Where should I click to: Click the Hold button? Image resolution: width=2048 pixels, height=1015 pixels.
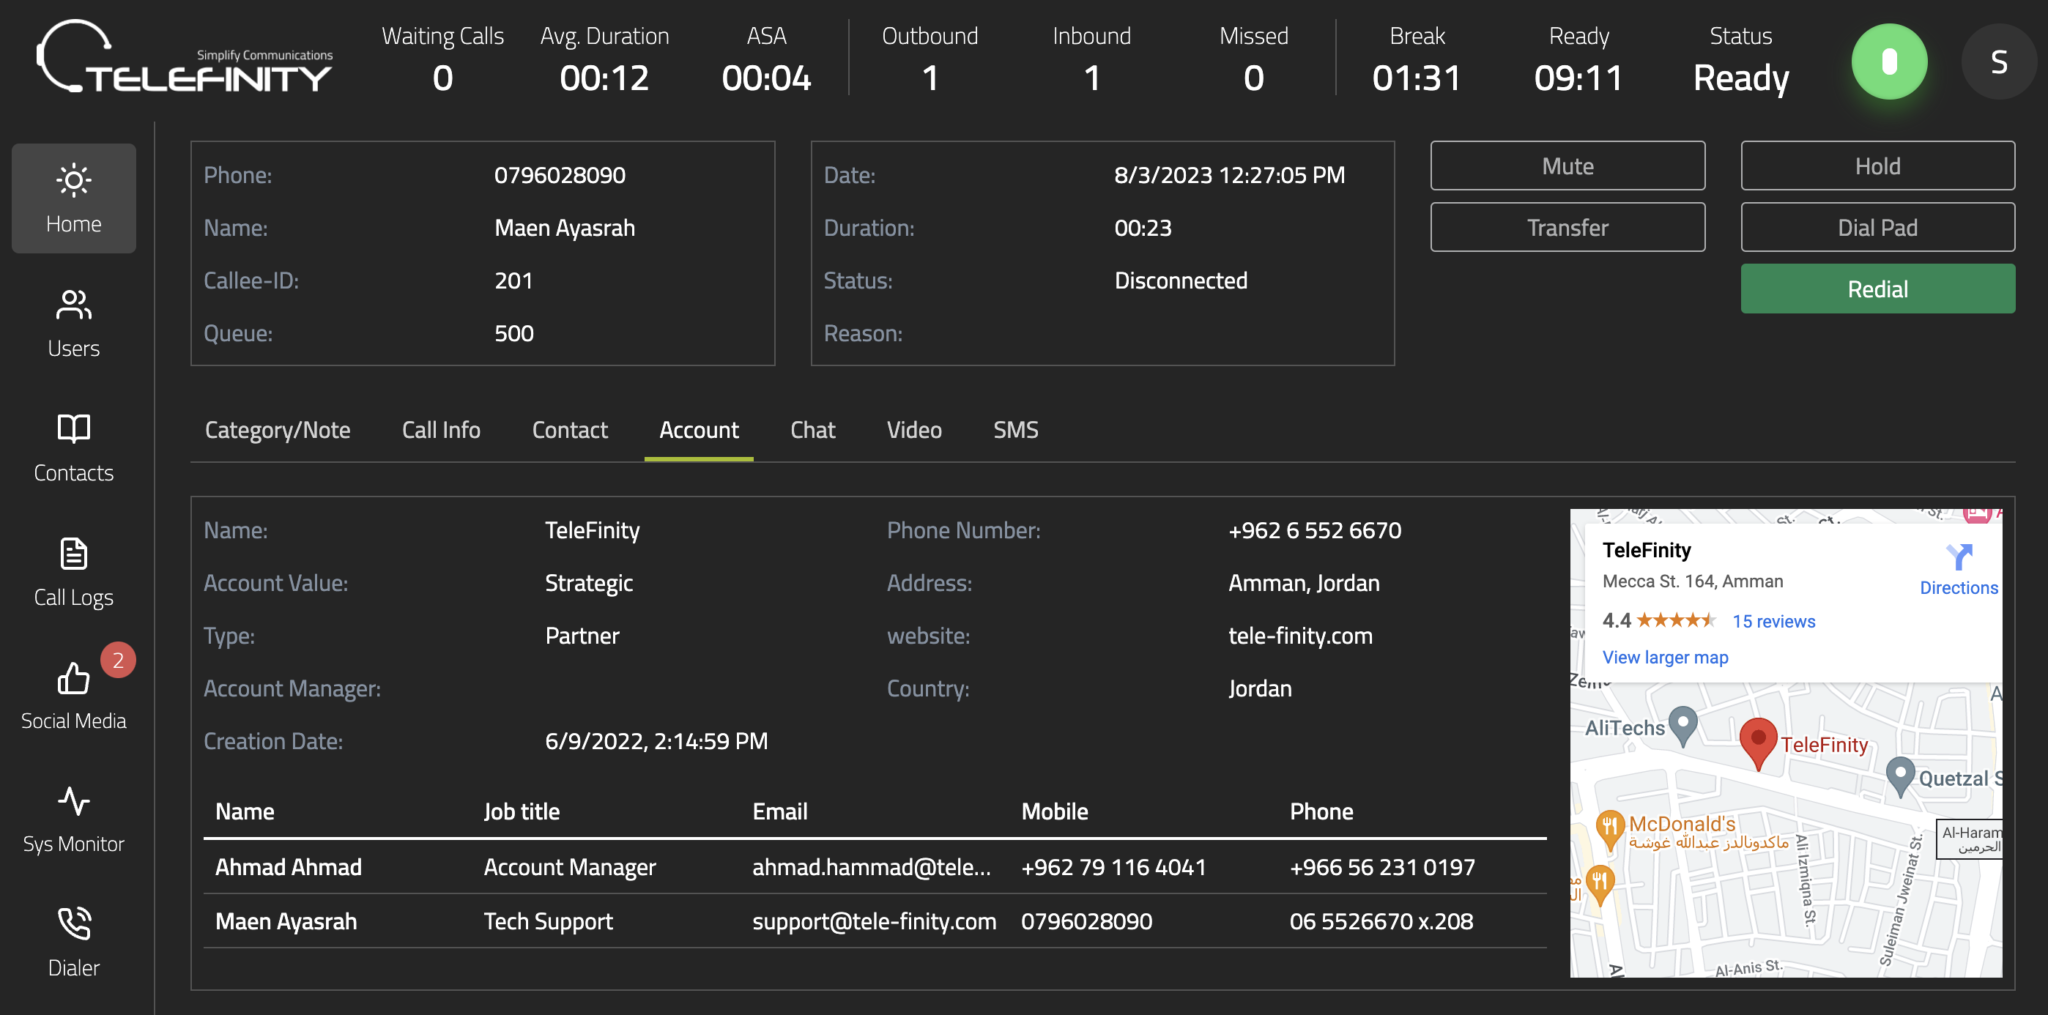click(1878, 166)
